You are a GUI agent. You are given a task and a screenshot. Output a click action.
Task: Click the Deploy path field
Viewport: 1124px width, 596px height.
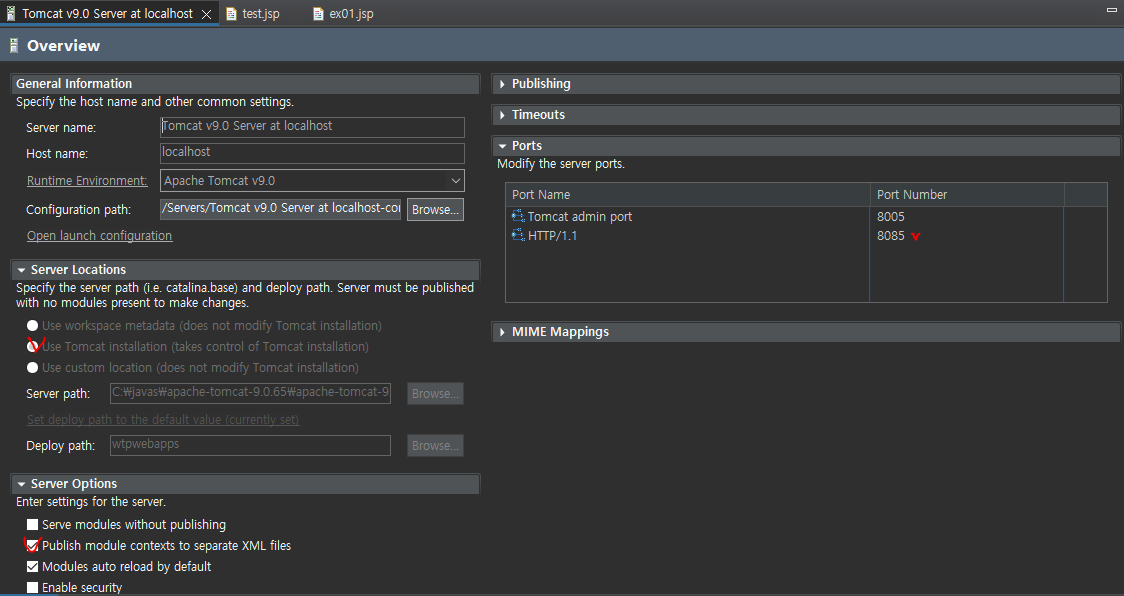[x=250, y=445]
